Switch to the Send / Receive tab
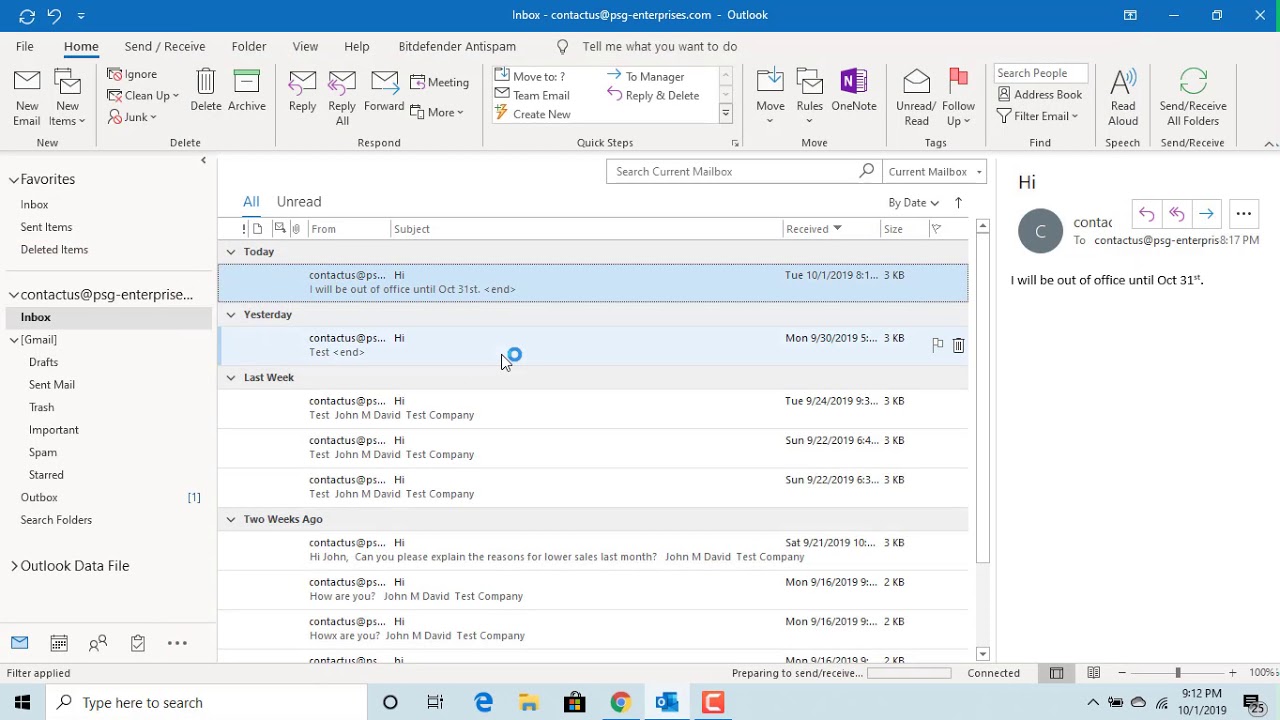This screenshot has width=1280, height=720. point(165,46)
